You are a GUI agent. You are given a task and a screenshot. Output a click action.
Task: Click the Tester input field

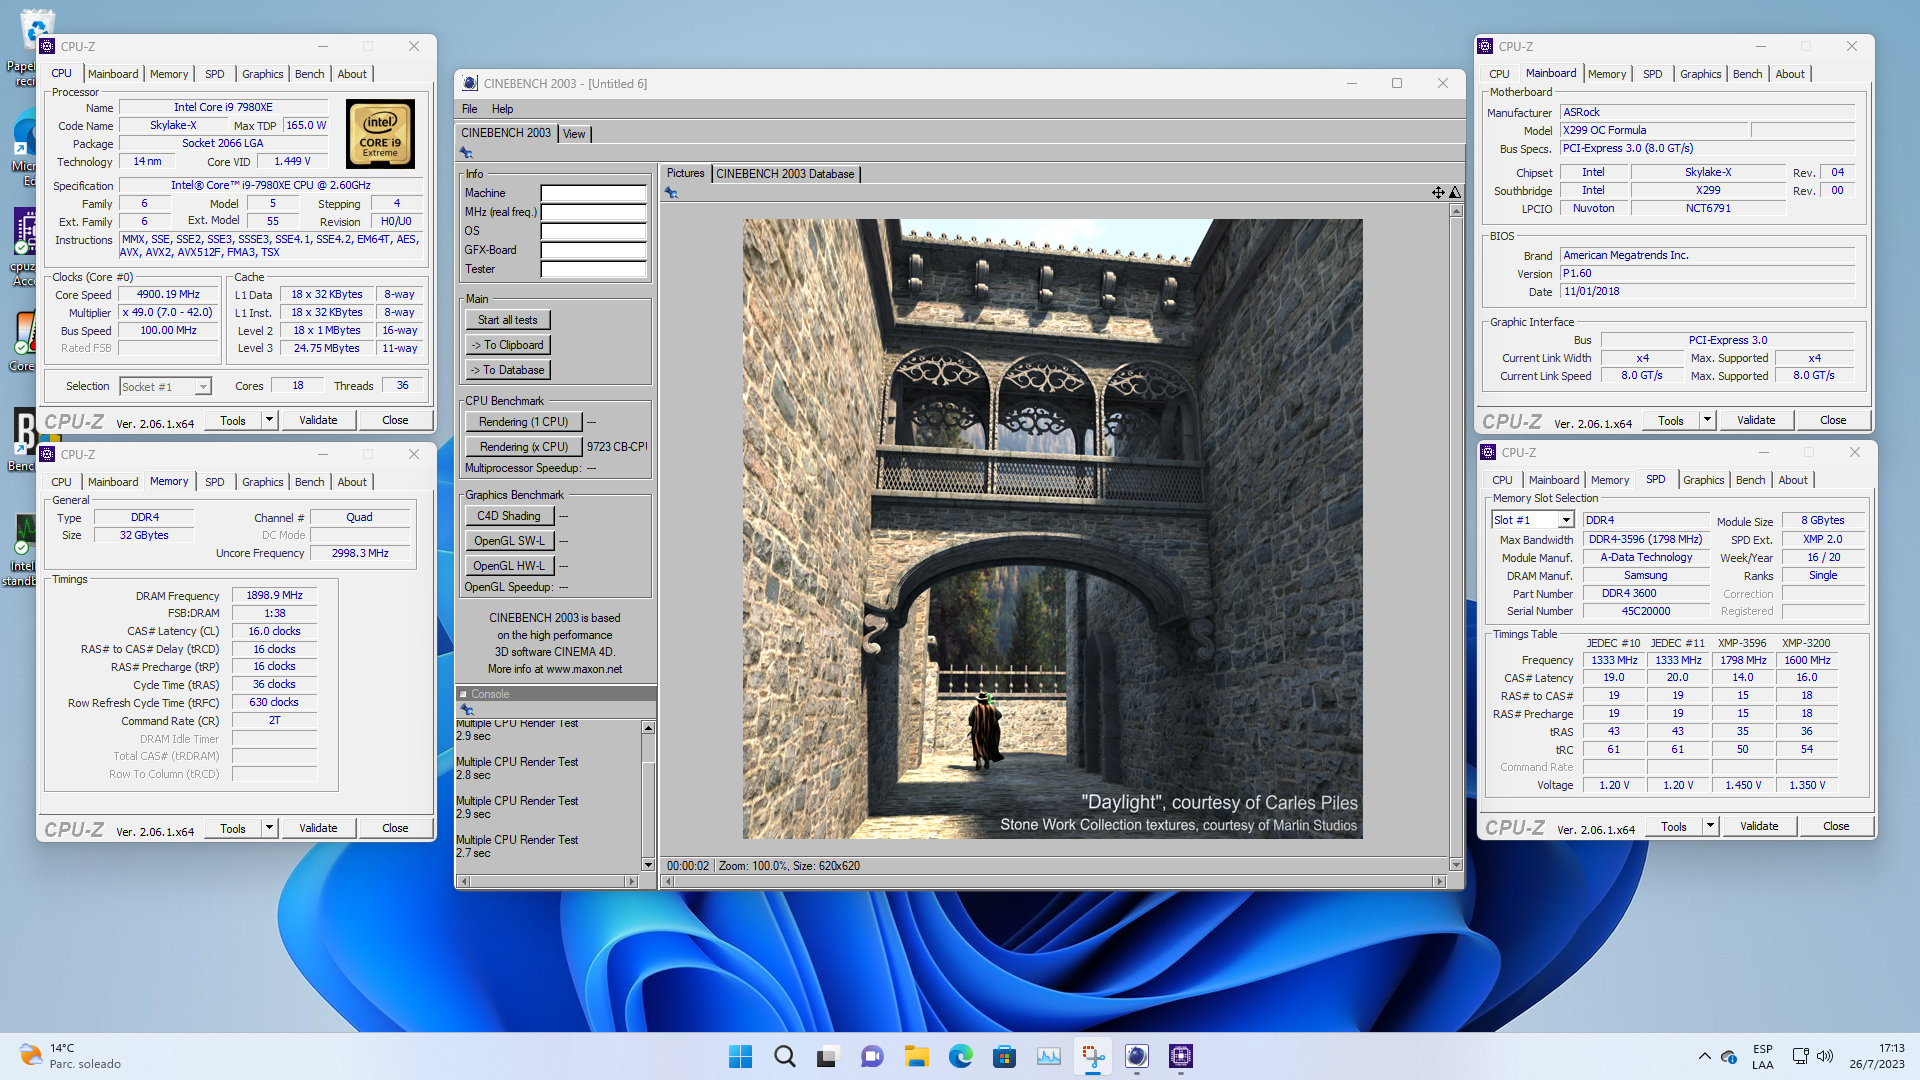coord(594,269)
